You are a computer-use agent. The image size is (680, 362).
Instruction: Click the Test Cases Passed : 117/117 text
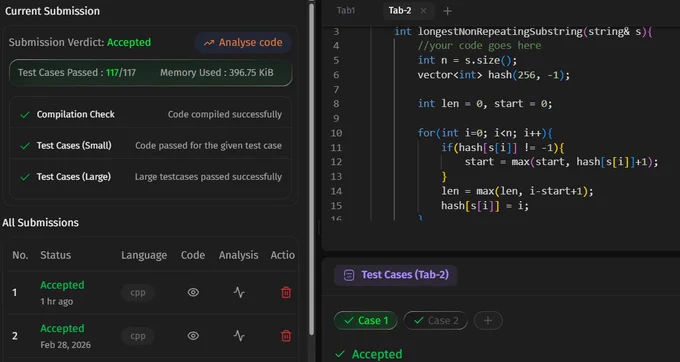[77, 73]
